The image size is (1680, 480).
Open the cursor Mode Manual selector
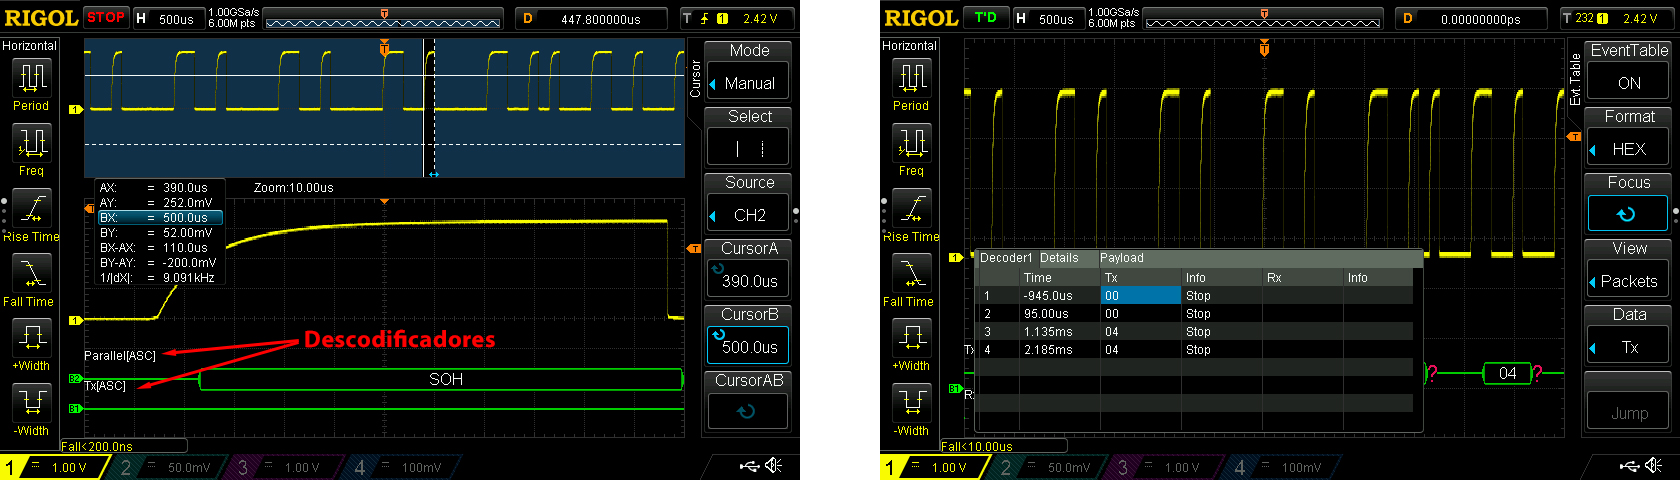point(749,83)
